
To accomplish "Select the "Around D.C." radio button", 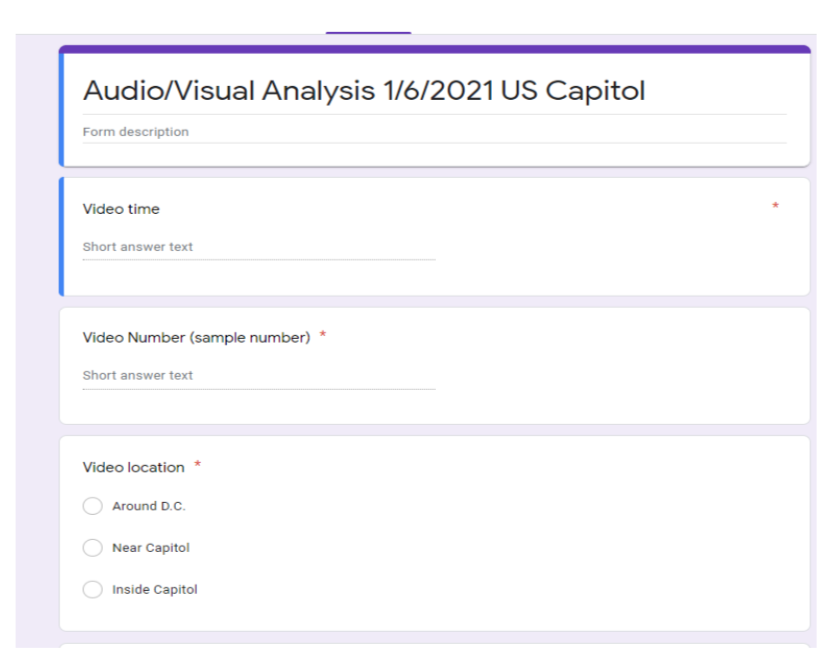I will coord(94,506).
